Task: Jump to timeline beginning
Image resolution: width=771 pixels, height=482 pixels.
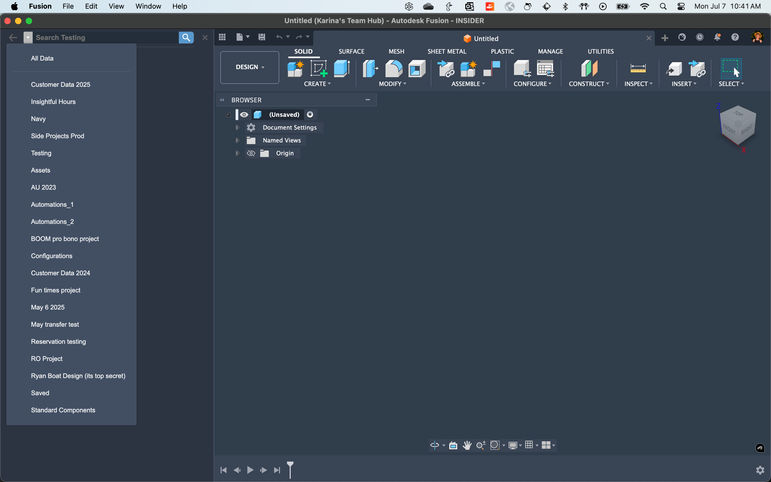Action: (223, 470)
